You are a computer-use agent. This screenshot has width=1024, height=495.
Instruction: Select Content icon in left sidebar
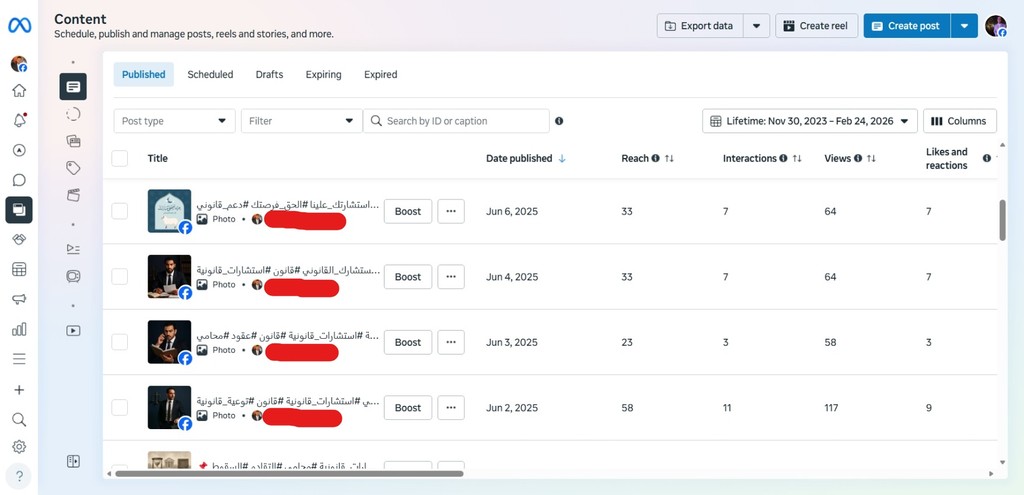(x=19, y=210)
